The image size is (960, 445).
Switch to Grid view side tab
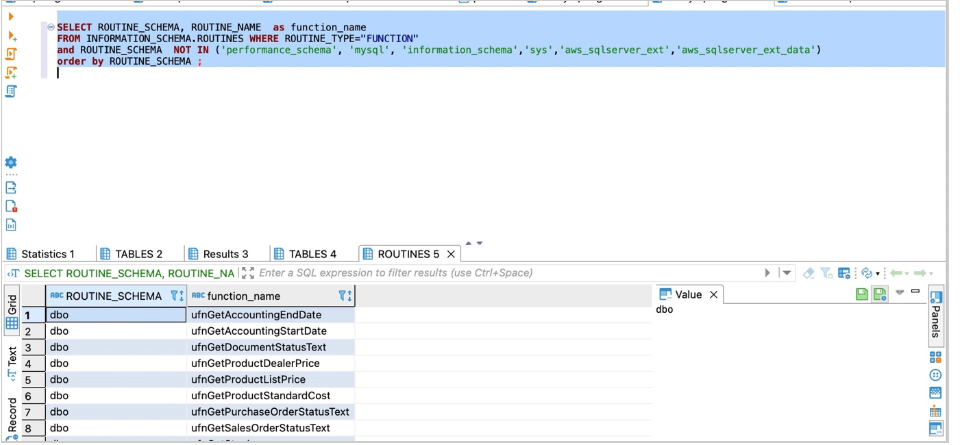coord(12,313)
